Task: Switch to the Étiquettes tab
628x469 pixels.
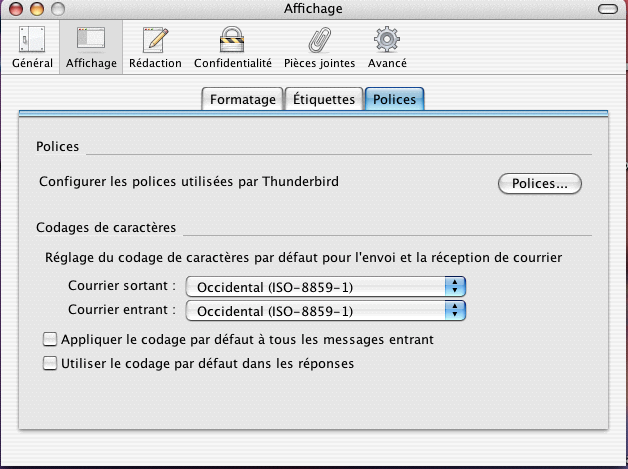Action: pyautogui.click(x=323, y=100)
